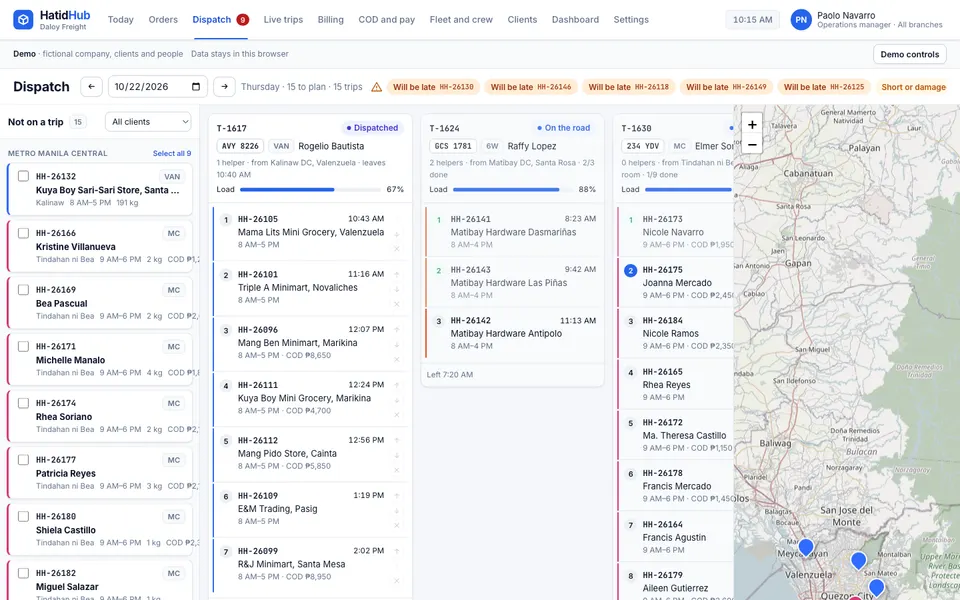Viewport: 960px width, 600px height.
Task: Select checkbox for Miguel Salazar HH-26182
Action: [x=23, y=573]
